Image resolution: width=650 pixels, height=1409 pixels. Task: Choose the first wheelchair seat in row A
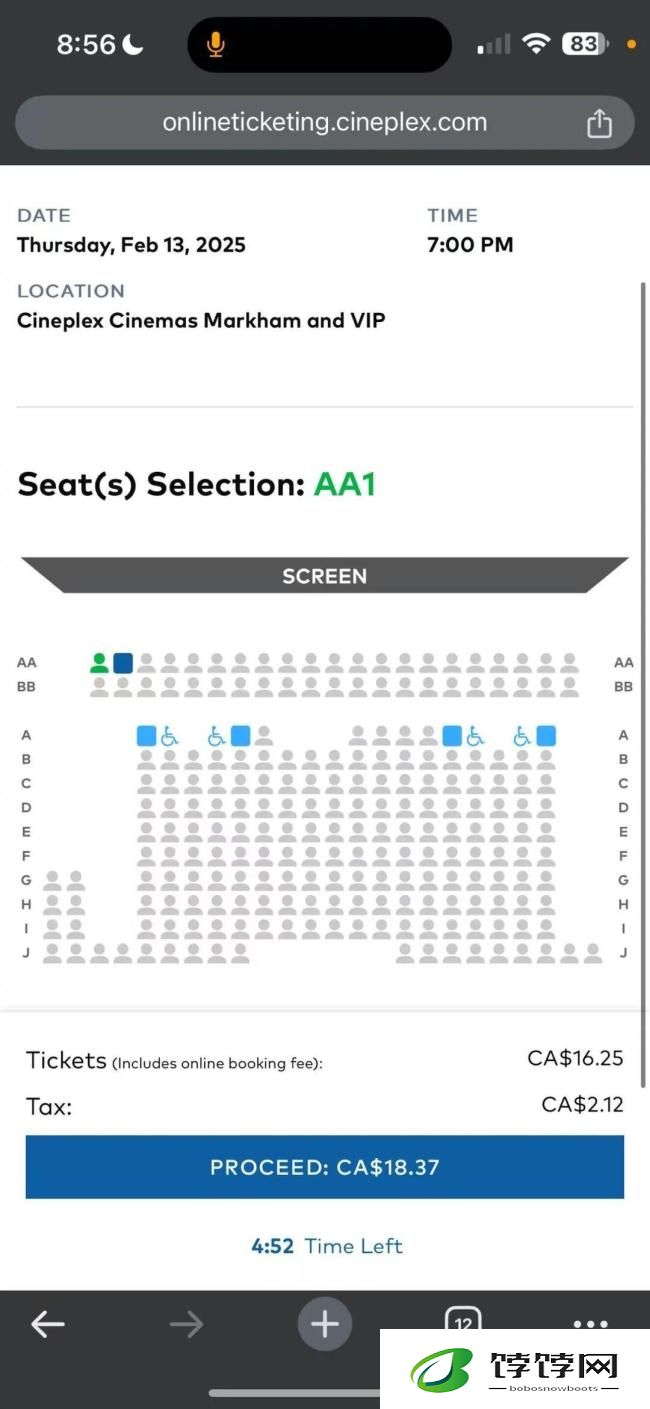click(170, 736)
